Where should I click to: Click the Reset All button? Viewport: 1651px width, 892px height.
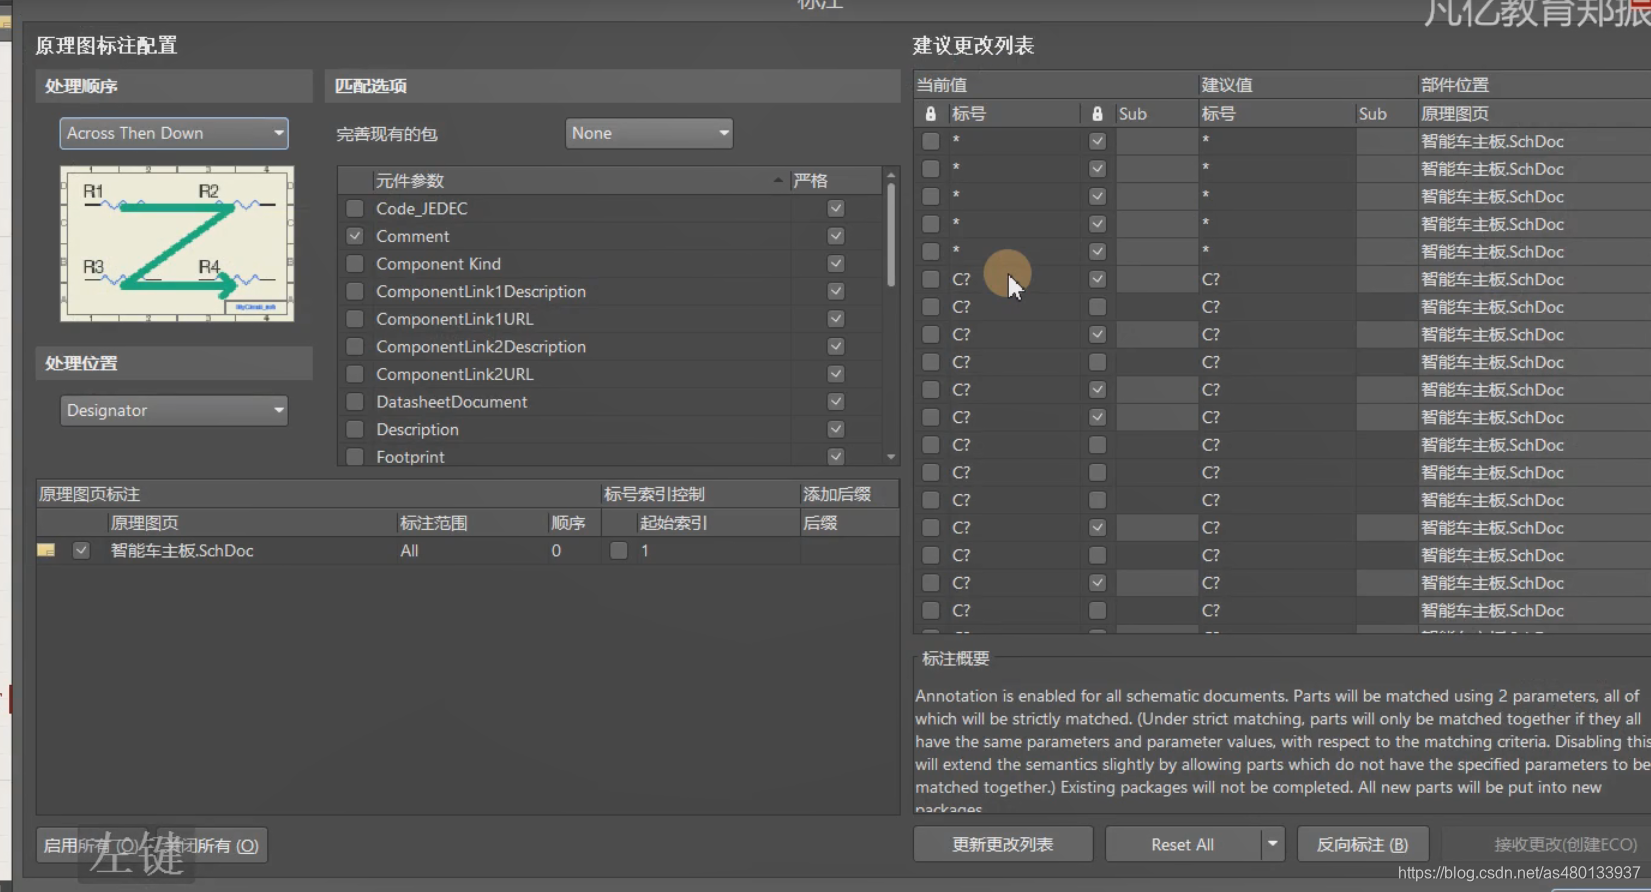pos(1183,844)
